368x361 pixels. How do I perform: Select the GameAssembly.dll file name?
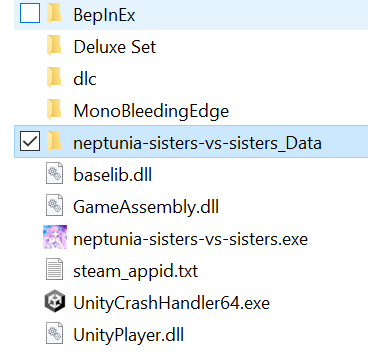[146, 207]
